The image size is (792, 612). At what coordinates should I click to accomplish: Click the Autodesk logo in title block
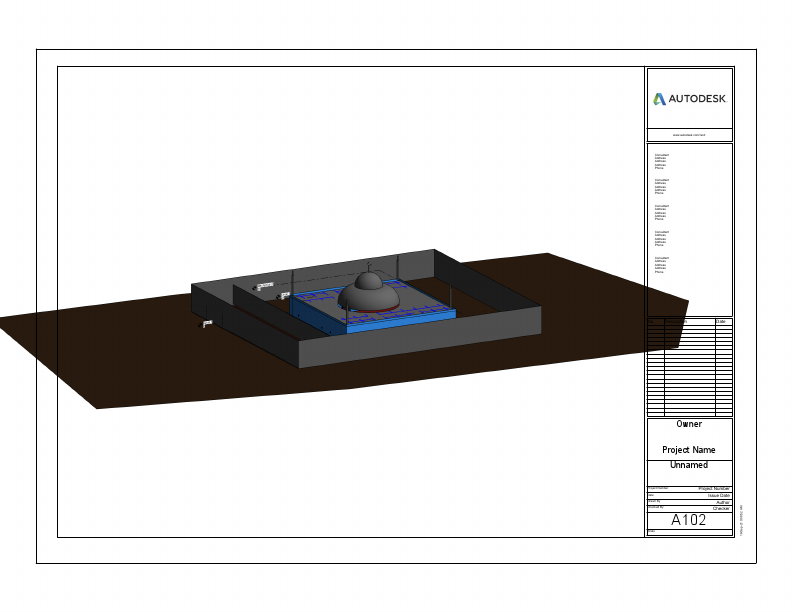689,99
